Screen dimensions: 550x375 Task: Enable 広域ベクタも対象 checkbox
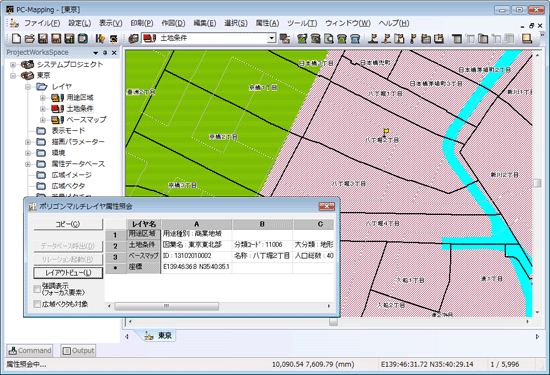pos(37,304)
